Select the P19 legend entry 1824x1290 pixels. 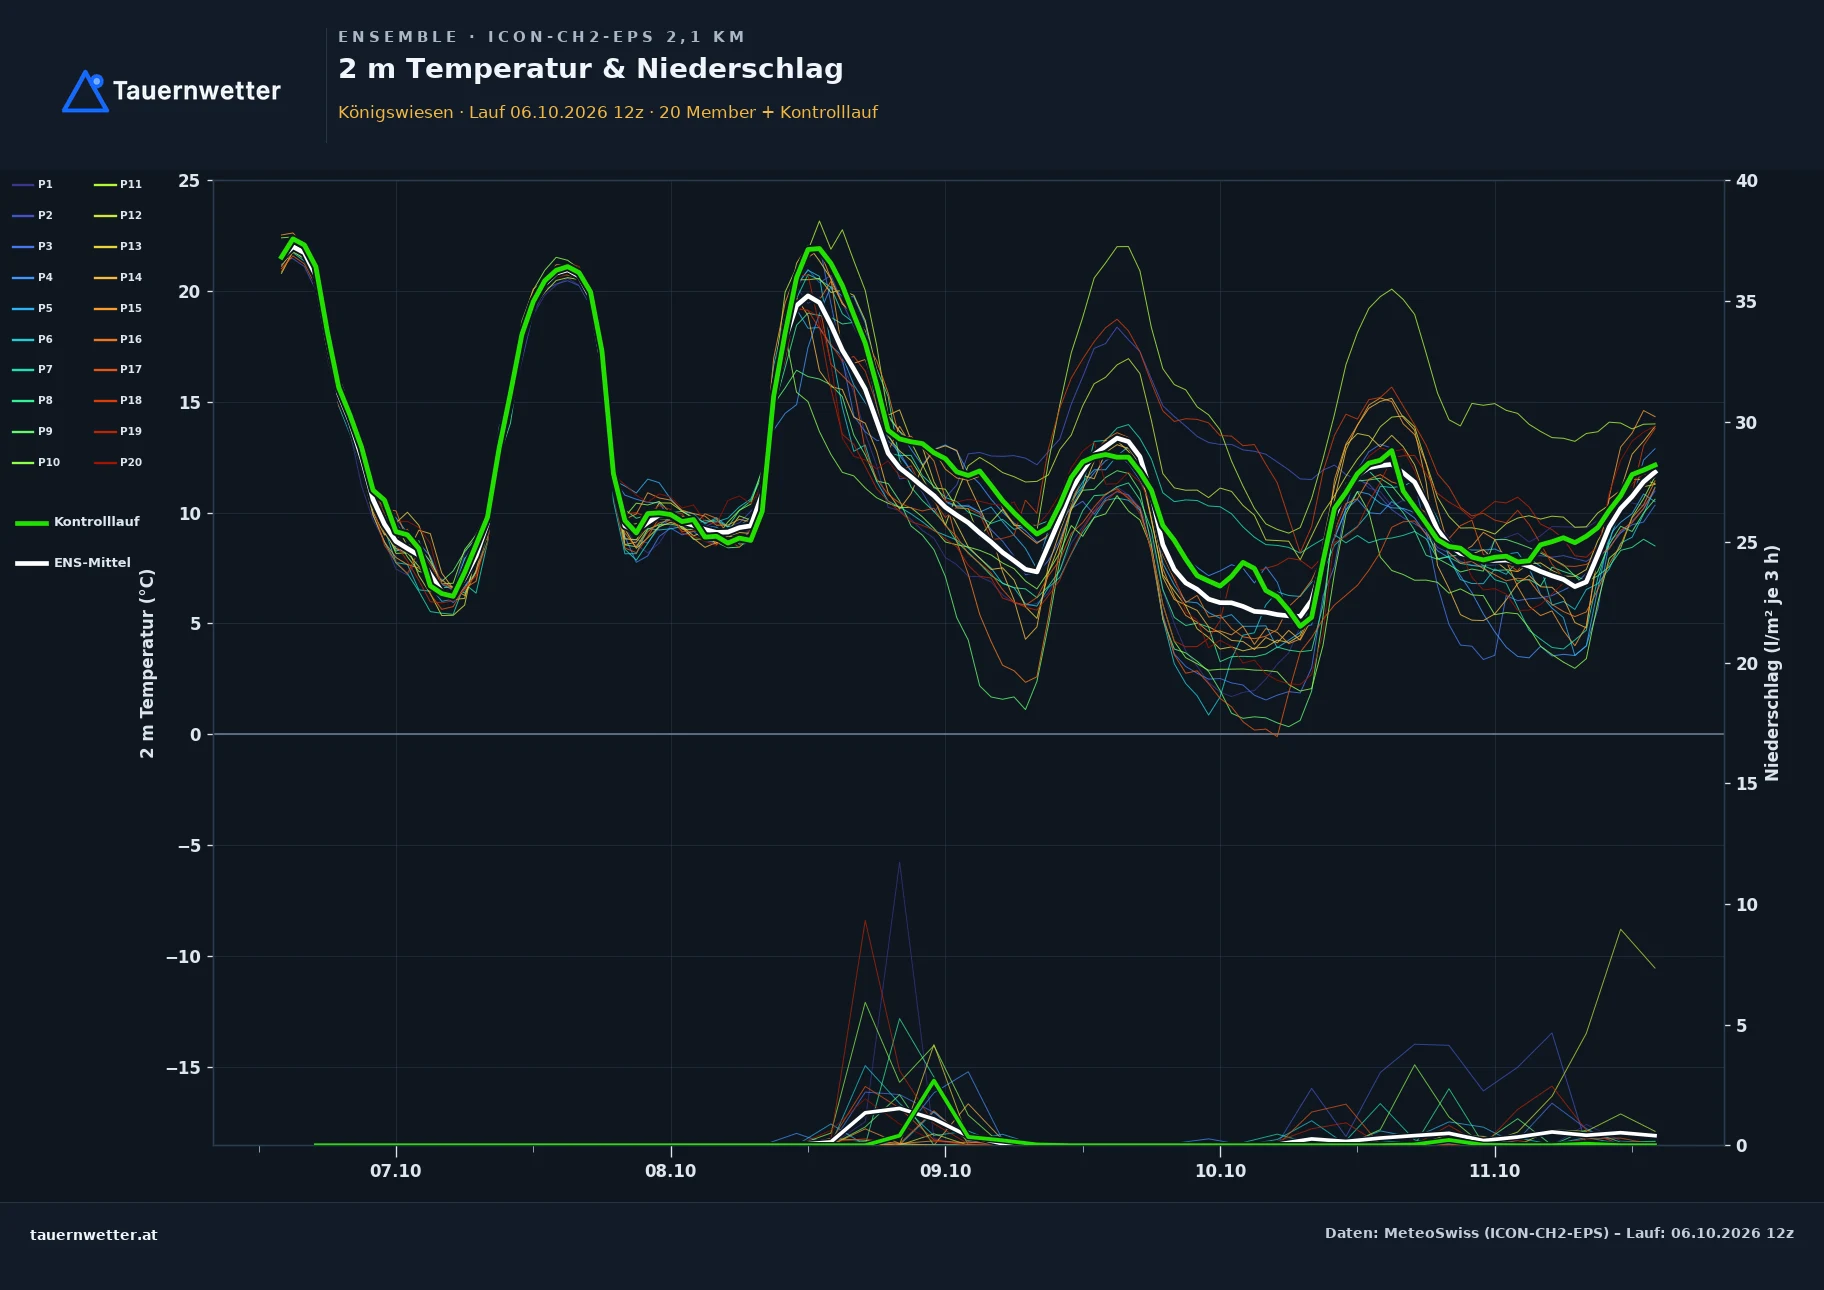(118, 431)
